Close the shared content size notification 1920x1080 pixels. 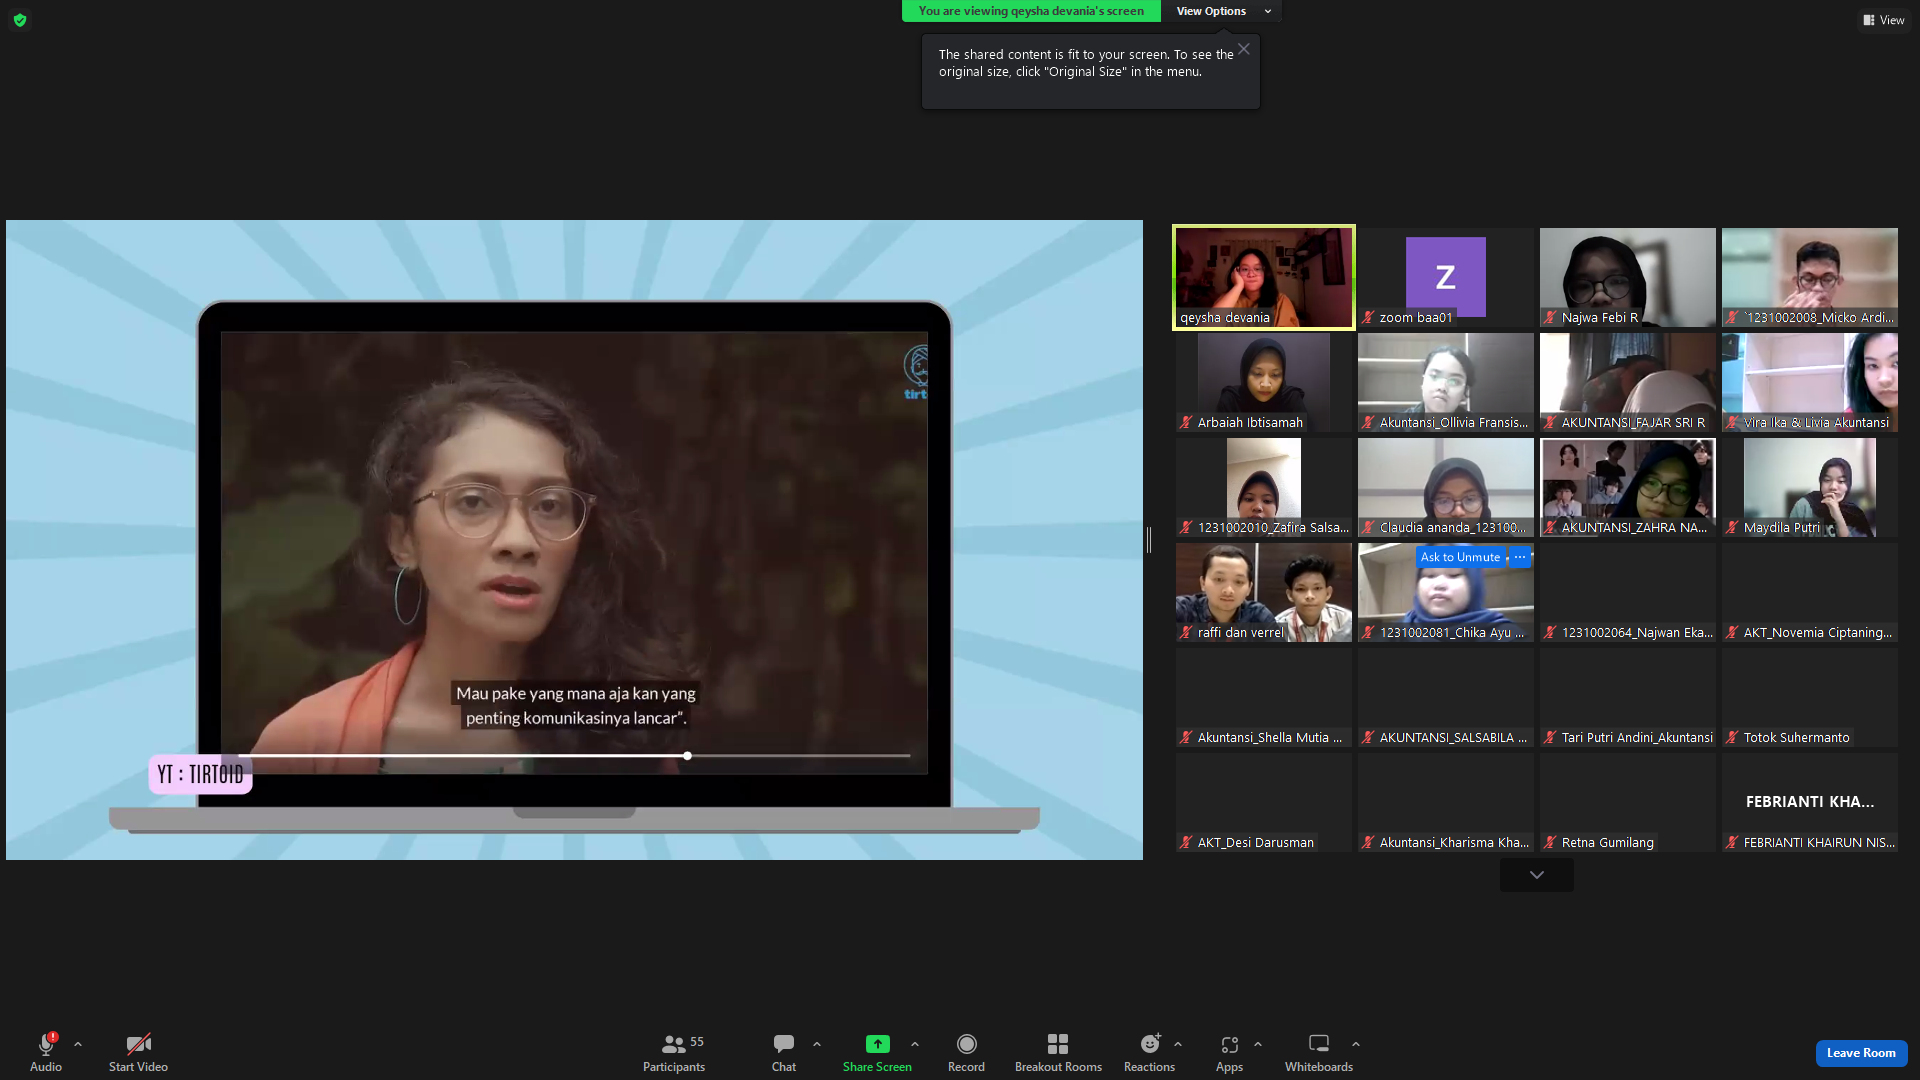coord(1243,49)
